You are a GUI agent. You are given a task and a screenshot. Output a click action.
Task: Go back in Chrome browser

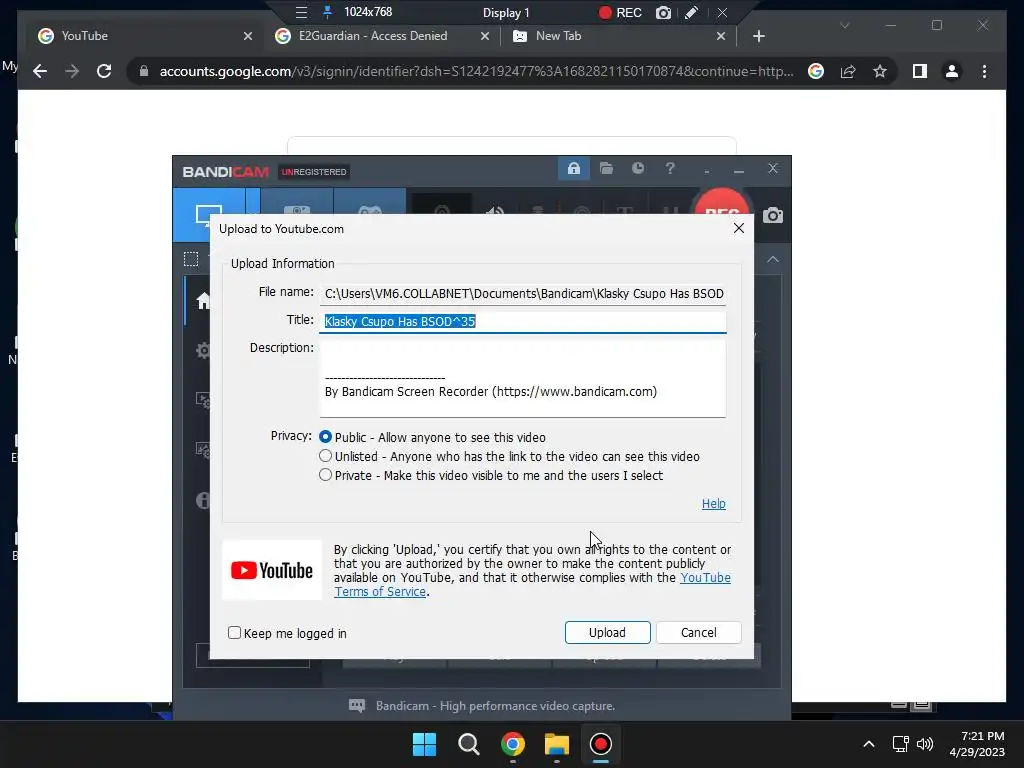point(40,71)
